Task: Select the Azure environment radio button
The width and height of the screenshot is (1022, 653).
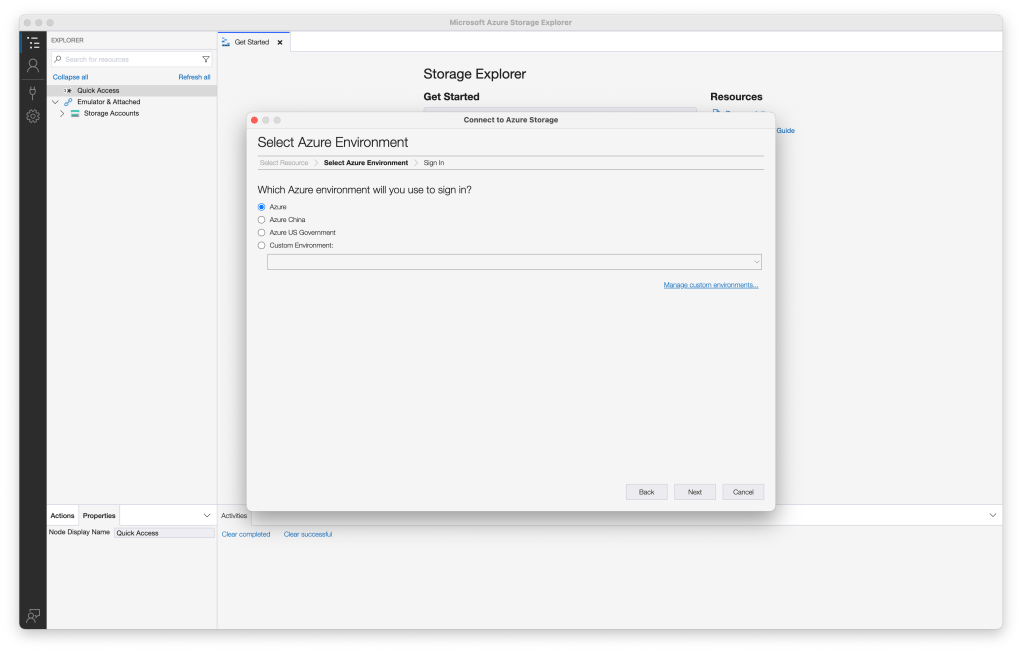Action: [x=260, y=207]
